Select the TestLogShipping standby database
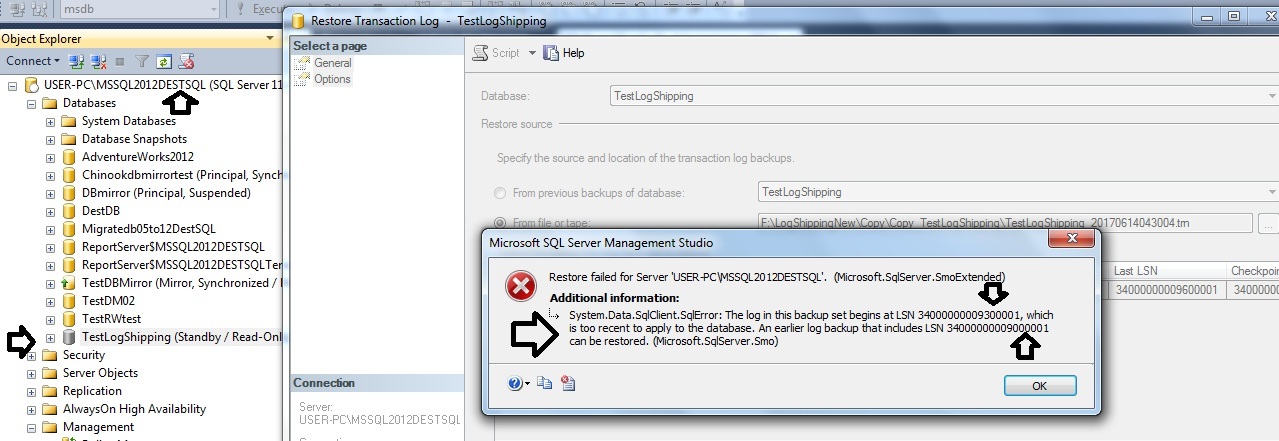 [x=173, y=337]
